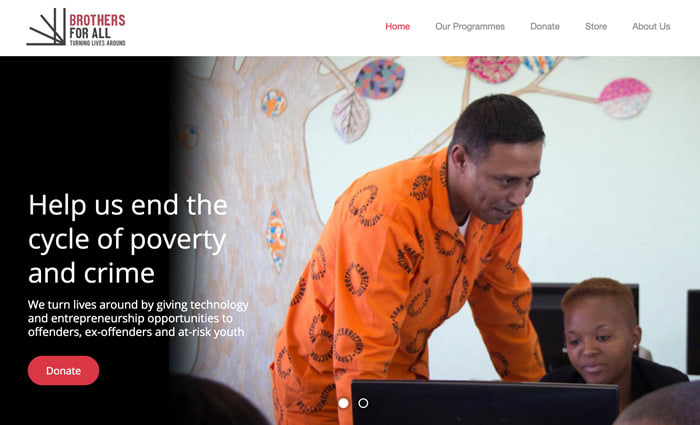Click the 'Turning Lives Around' tagline
The width and height of the screenshot is (700, 425).
pos(97,43)
